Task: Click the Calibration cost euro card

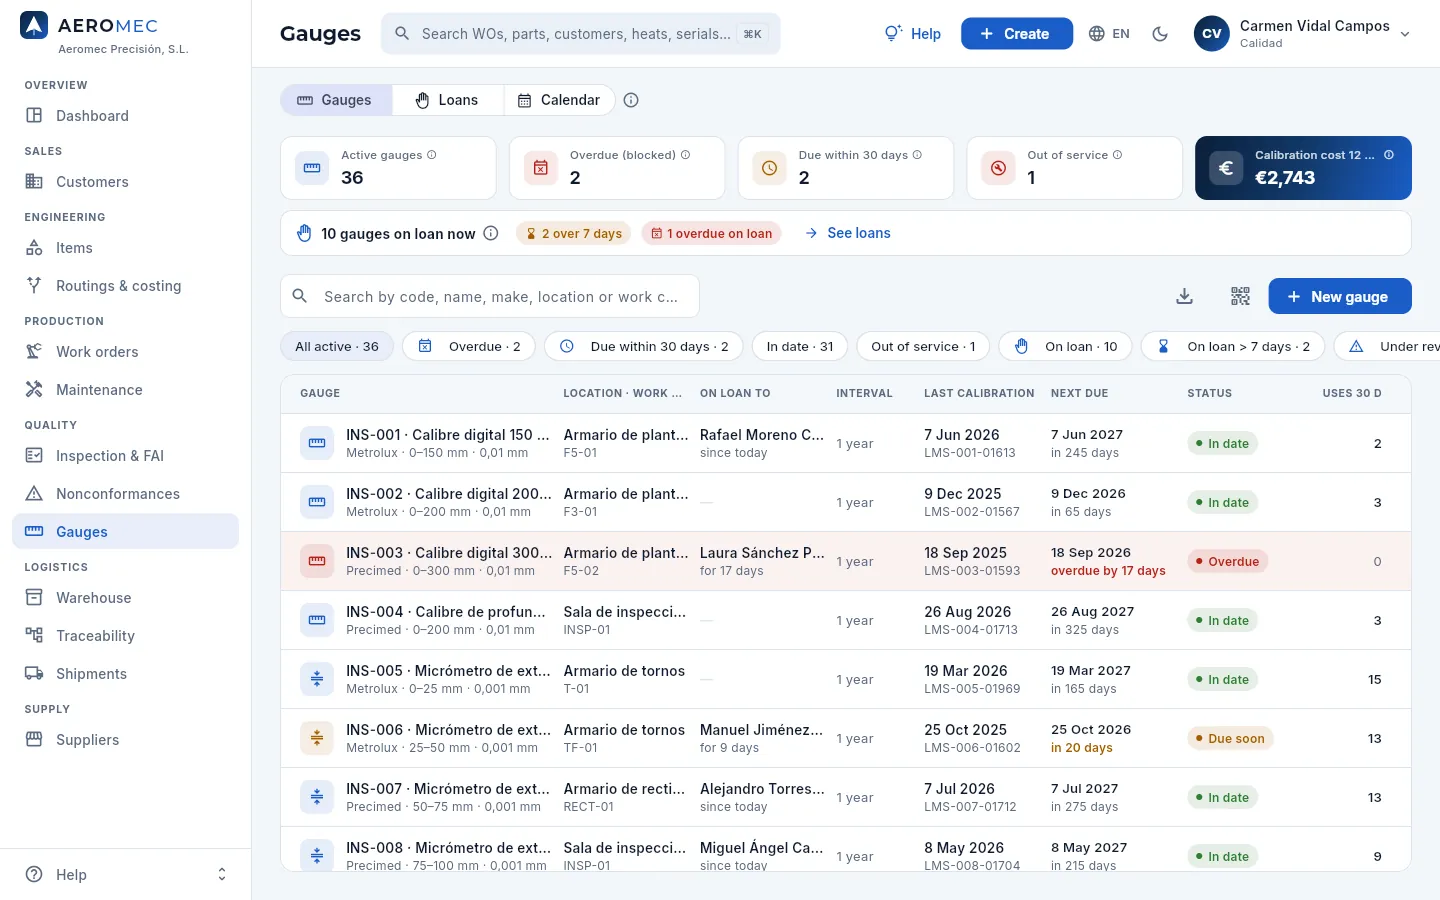Action: click(x=1303, y=168)
